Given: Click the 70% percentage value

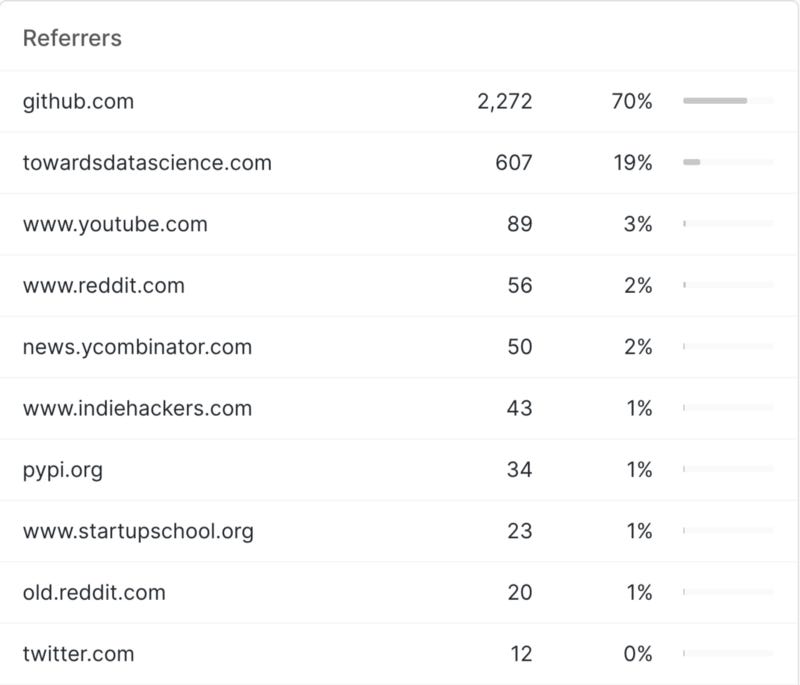Looking at the screenshot, I should click(x=632, y=101).
